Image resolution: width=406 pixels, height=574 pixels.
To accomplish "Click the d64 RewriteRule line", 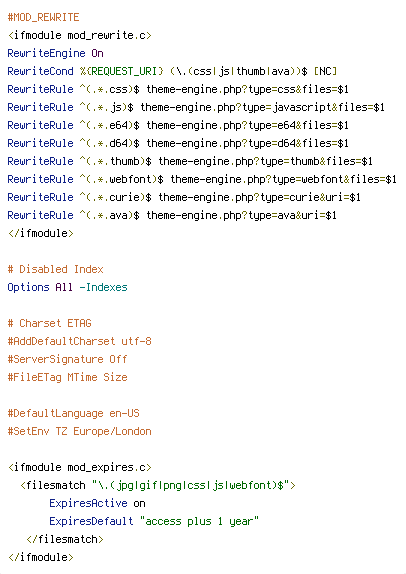I will click(x=178, y=143).
